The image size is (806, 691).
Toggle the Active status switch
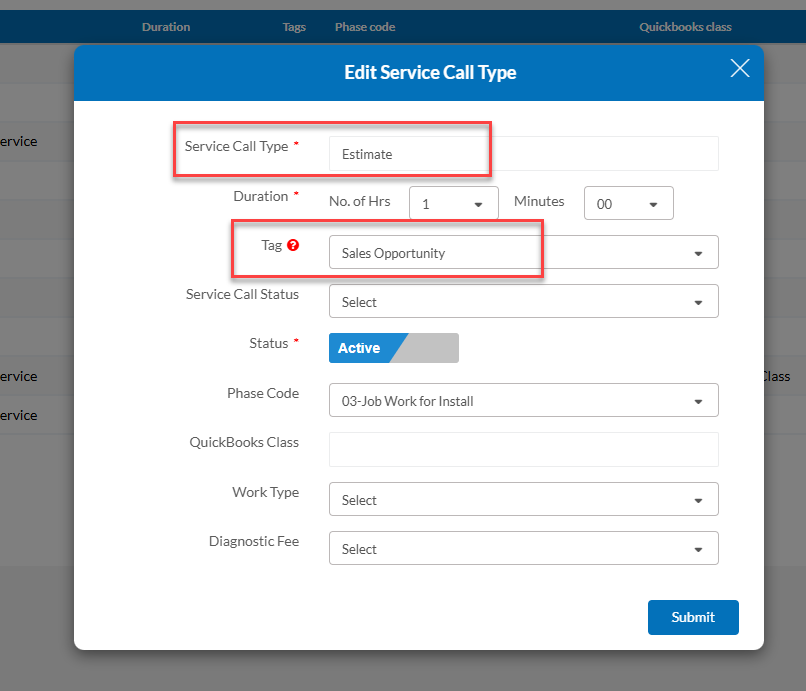(393, 348)
